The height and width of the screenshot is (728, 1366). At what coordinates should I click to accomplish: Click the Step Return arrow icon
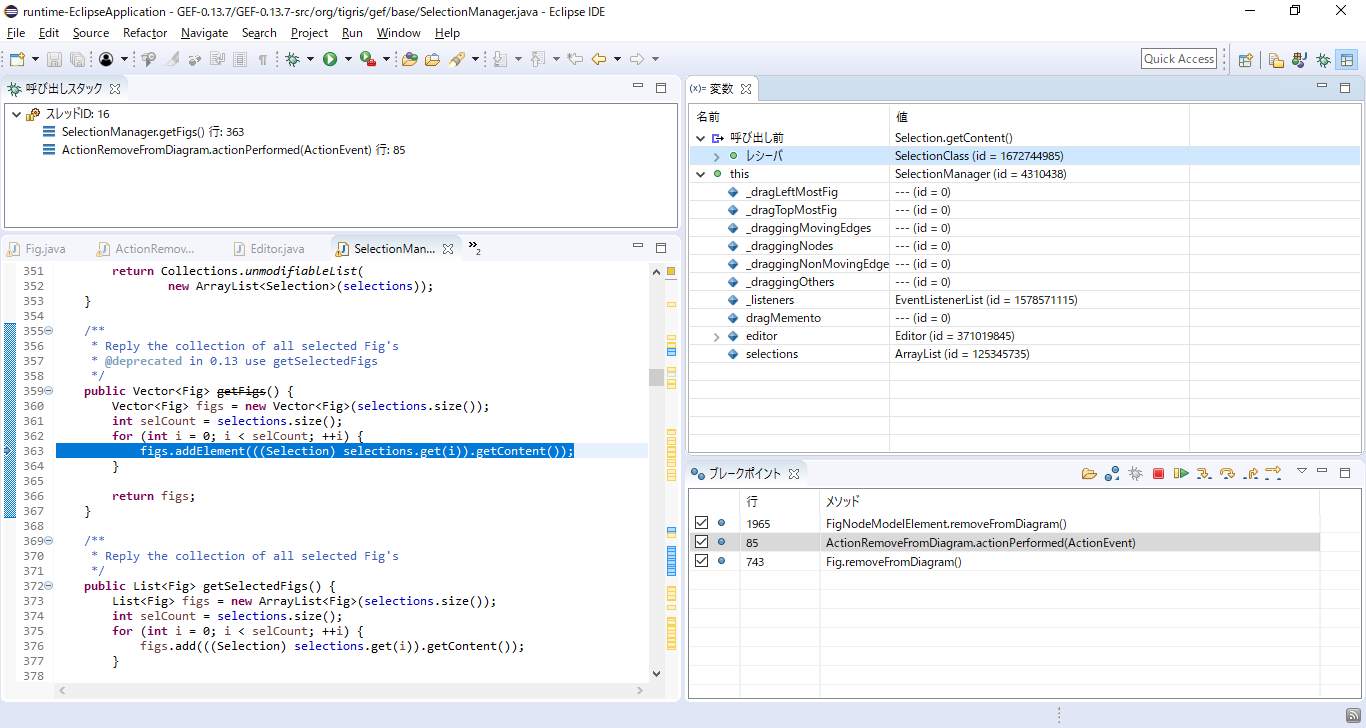point(1250,473)
